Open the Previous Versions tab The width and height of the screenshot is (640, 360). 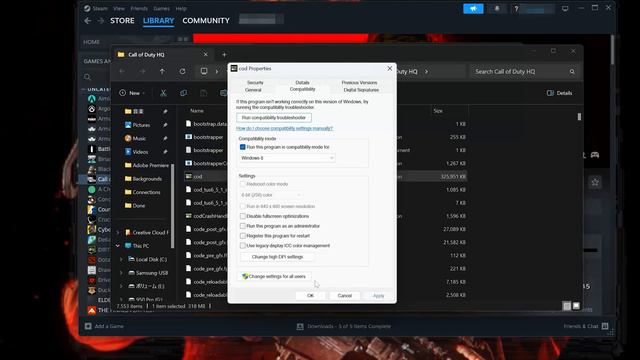(x=359, y=82)
